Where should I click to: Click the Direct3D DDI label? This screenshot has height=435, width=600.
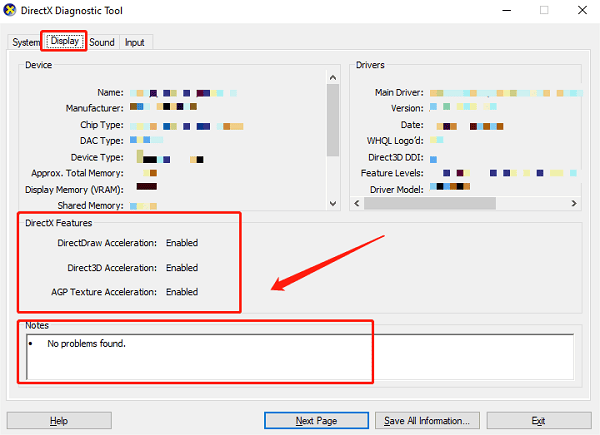(396, 157)
